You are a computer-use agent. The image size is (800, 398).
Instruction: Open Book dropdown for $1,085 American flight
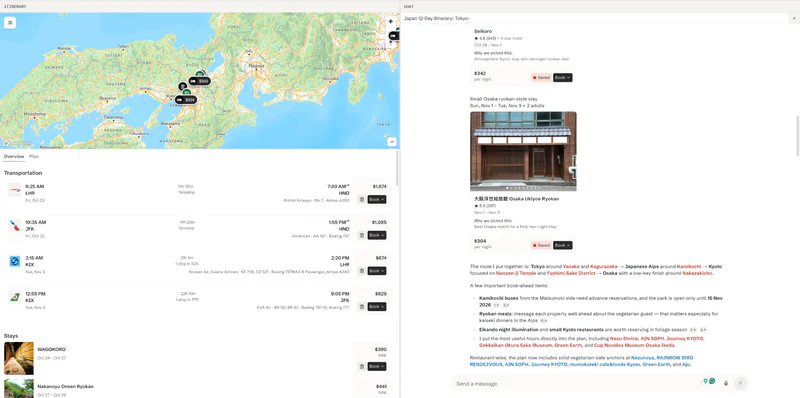377,235
